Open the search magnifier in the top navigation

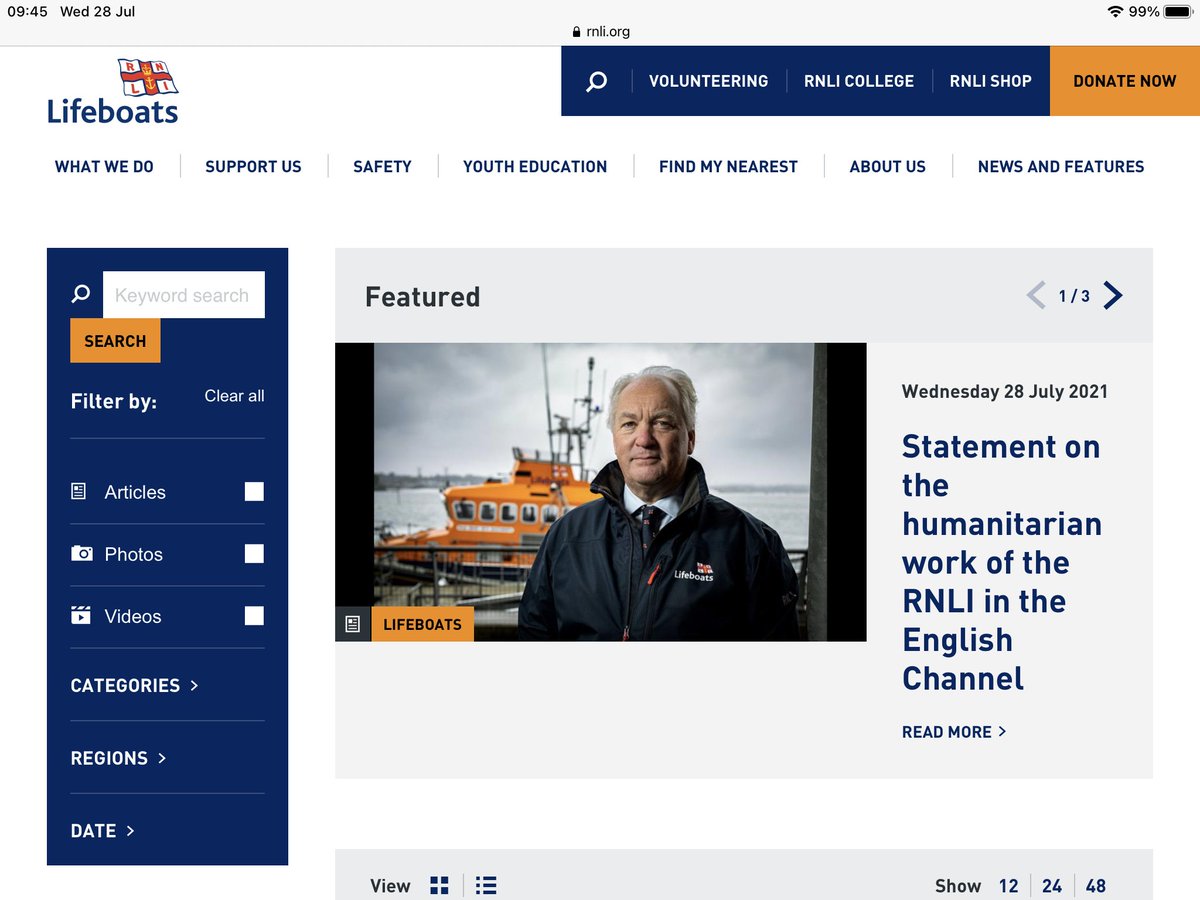pyautogui.click(x=596, y=81)
